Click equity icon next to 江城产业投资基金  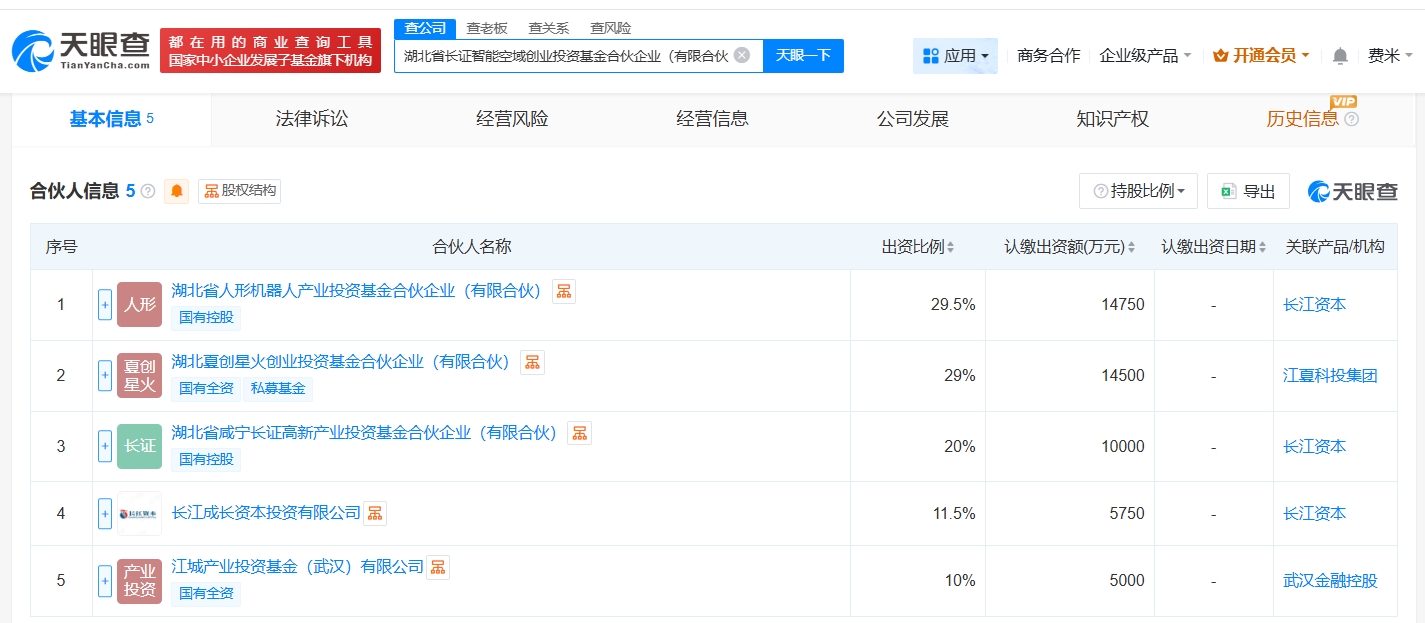pos(438,567)
